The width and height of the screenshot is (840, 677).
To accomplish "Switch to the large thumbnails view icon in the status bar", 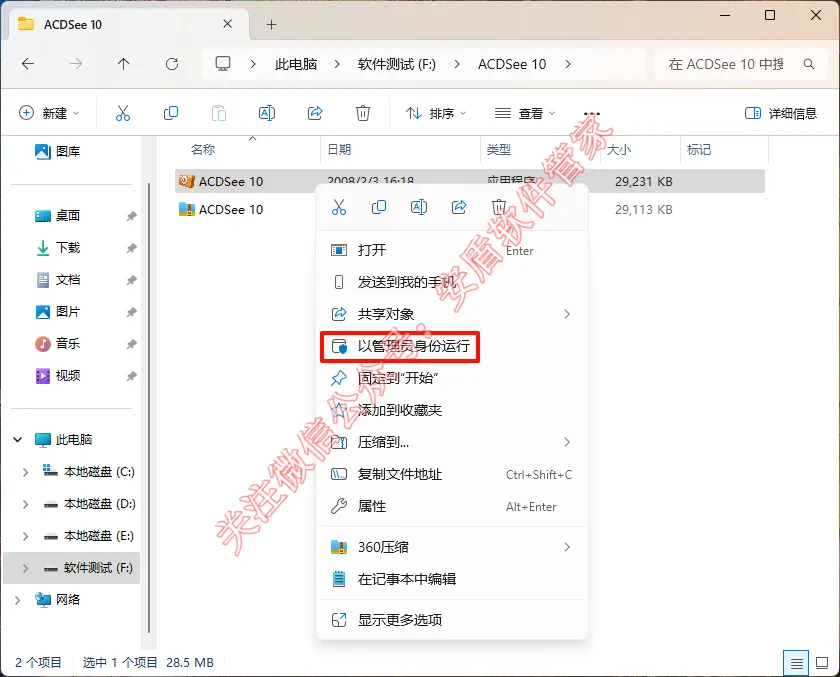I will (822, 663).
